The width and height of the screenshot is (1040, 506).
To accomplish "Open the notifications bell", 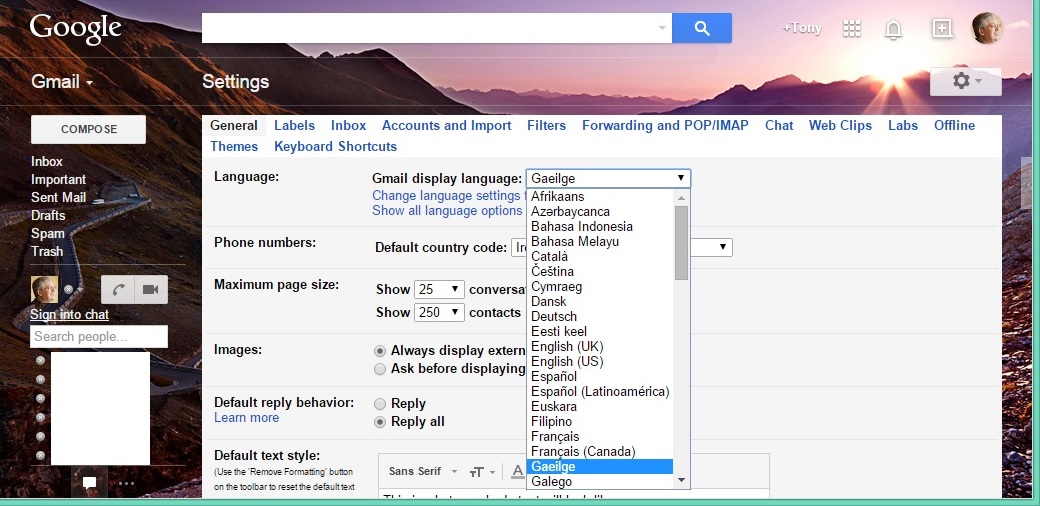I will [x=893, y=29].
